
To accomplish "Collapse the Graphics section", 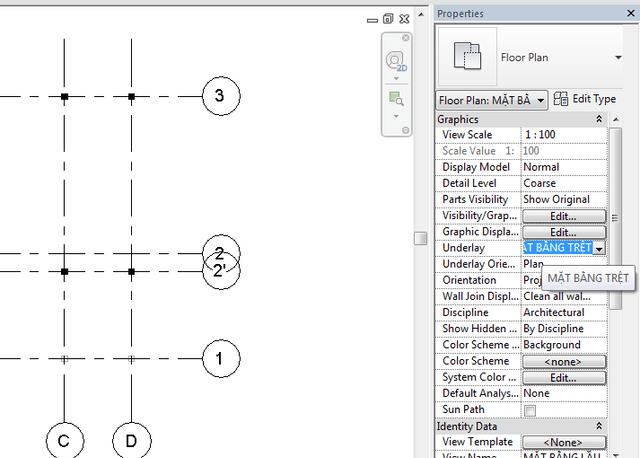I will (599, 119).
